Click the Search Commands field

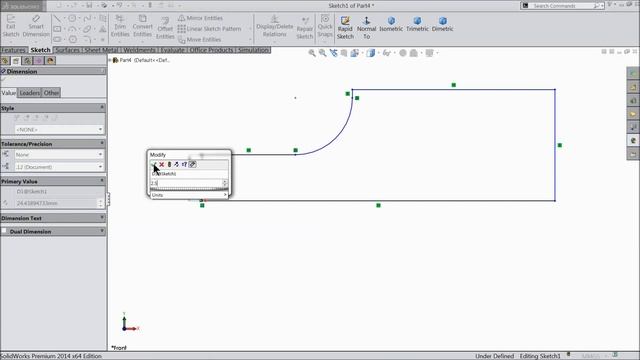point(562,6)
